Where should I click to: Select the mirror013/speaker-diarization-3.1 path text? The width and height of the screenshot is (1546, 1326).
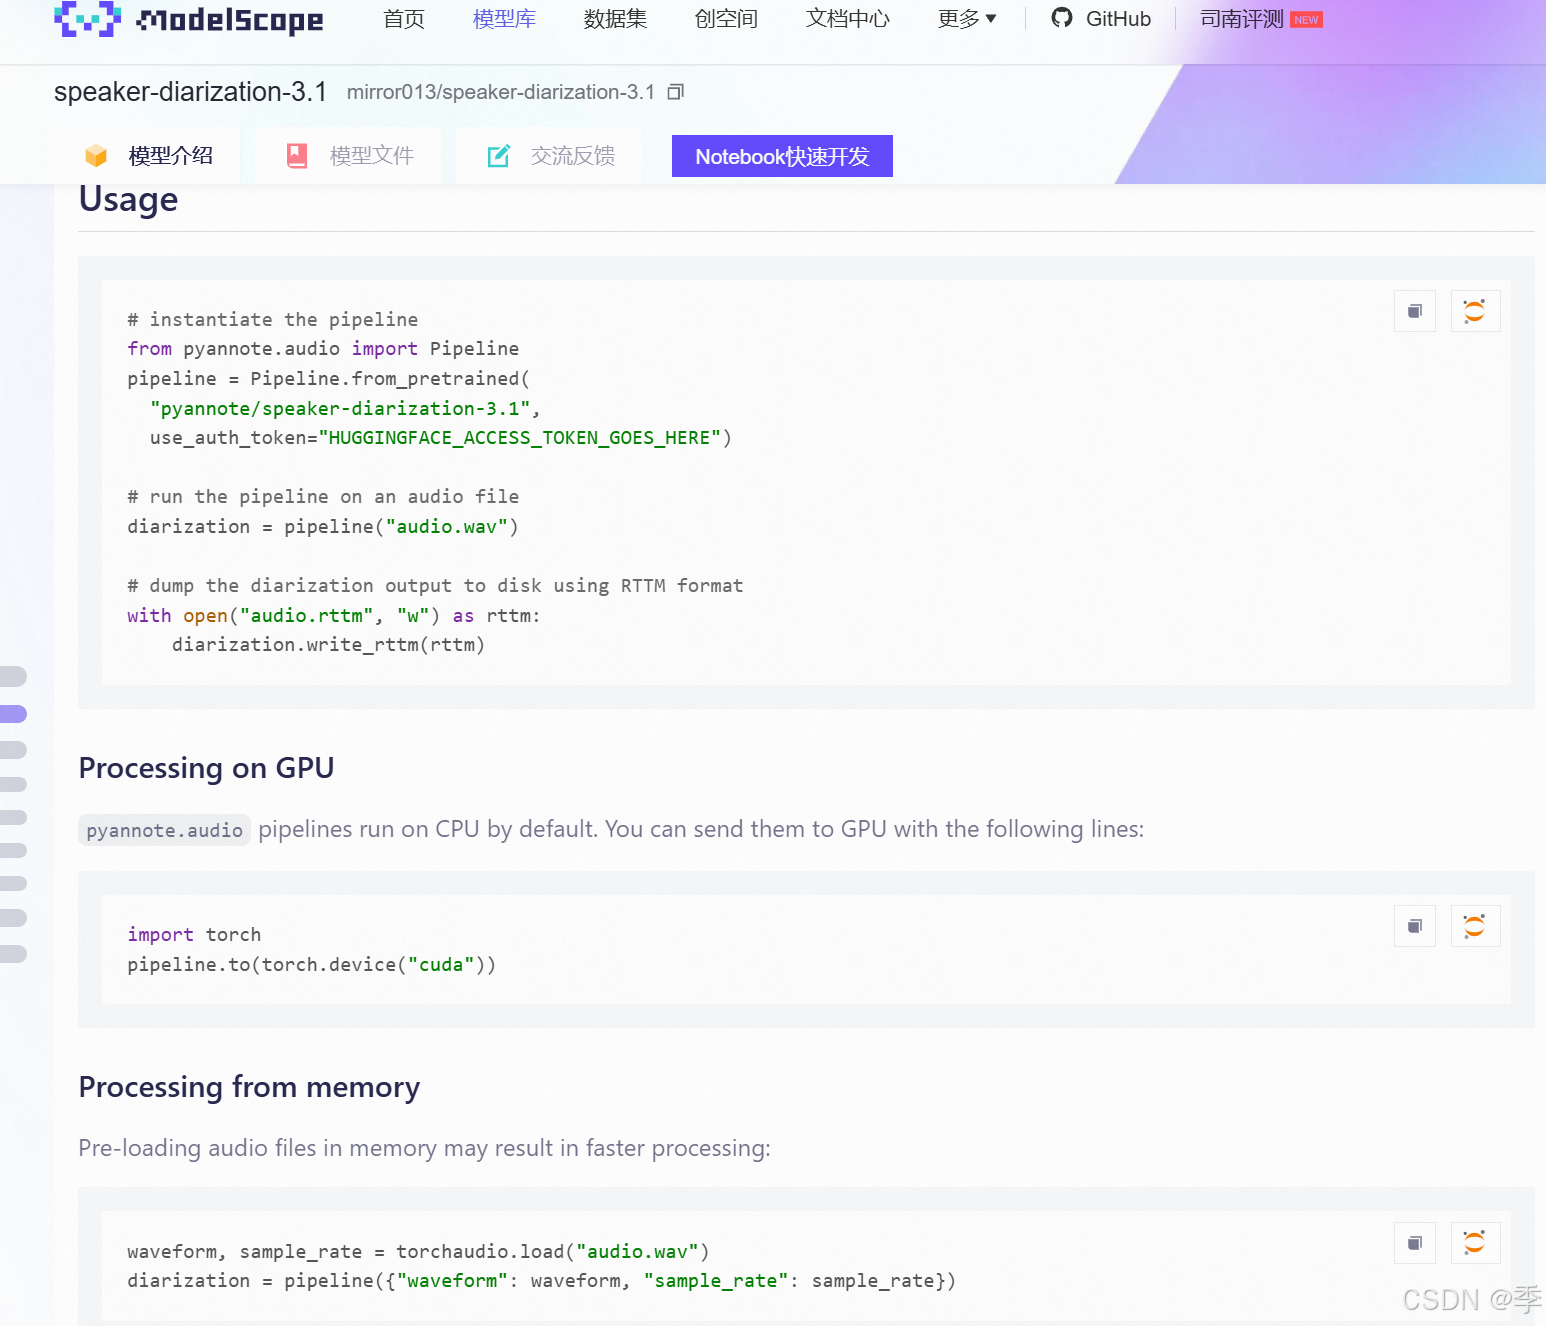click(x=500, y=92)
